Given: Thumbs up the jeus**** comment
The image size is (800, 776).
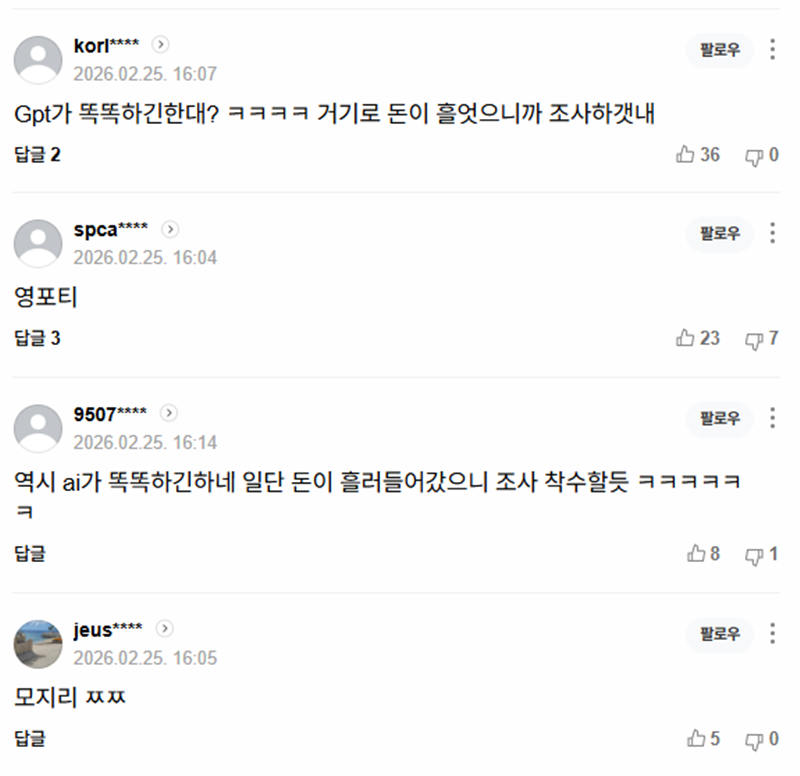Looking at the screenshot, I should (x=703, y=738).
